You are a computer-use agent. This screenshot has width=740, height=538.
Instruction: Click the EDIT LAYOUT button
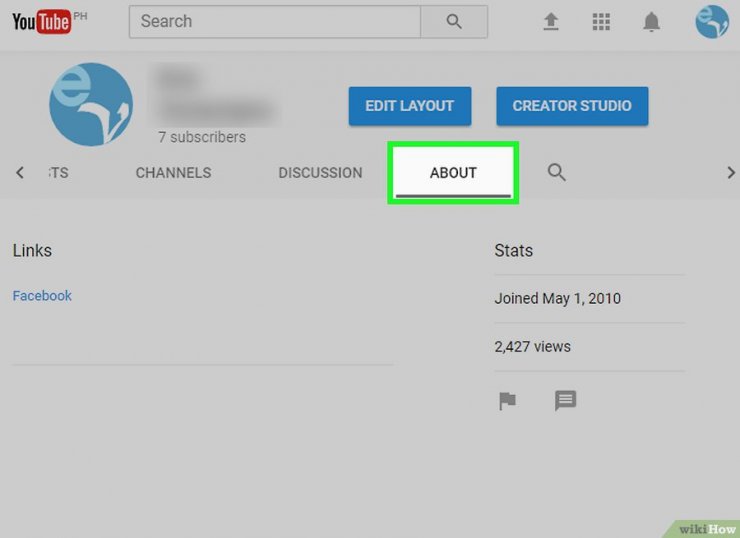409,106
